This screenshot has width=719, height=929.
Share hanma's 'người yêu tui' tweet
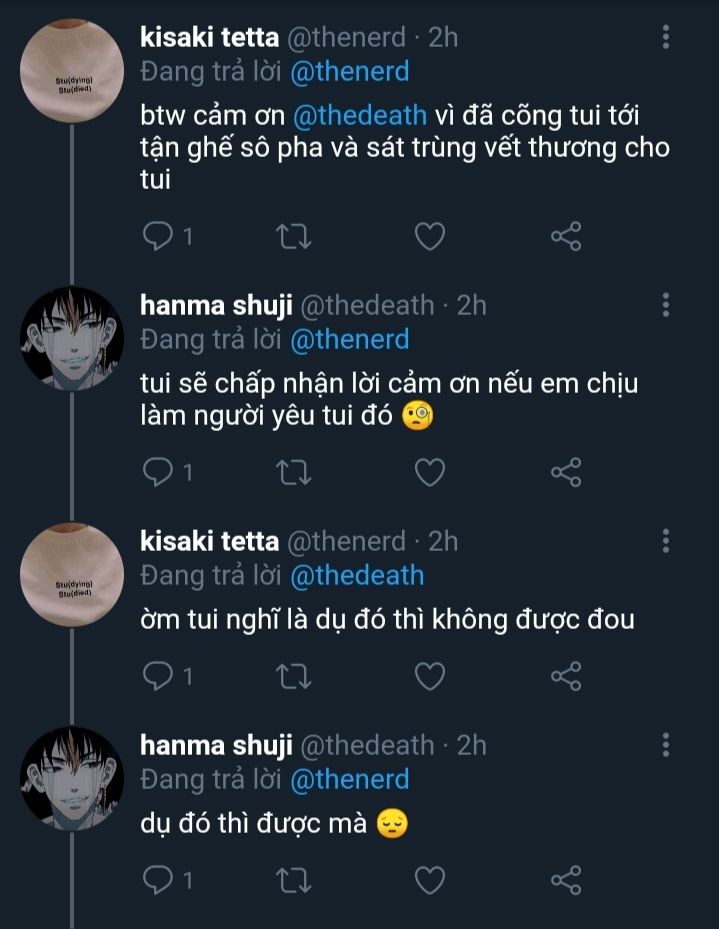click(x=566, y=472)
